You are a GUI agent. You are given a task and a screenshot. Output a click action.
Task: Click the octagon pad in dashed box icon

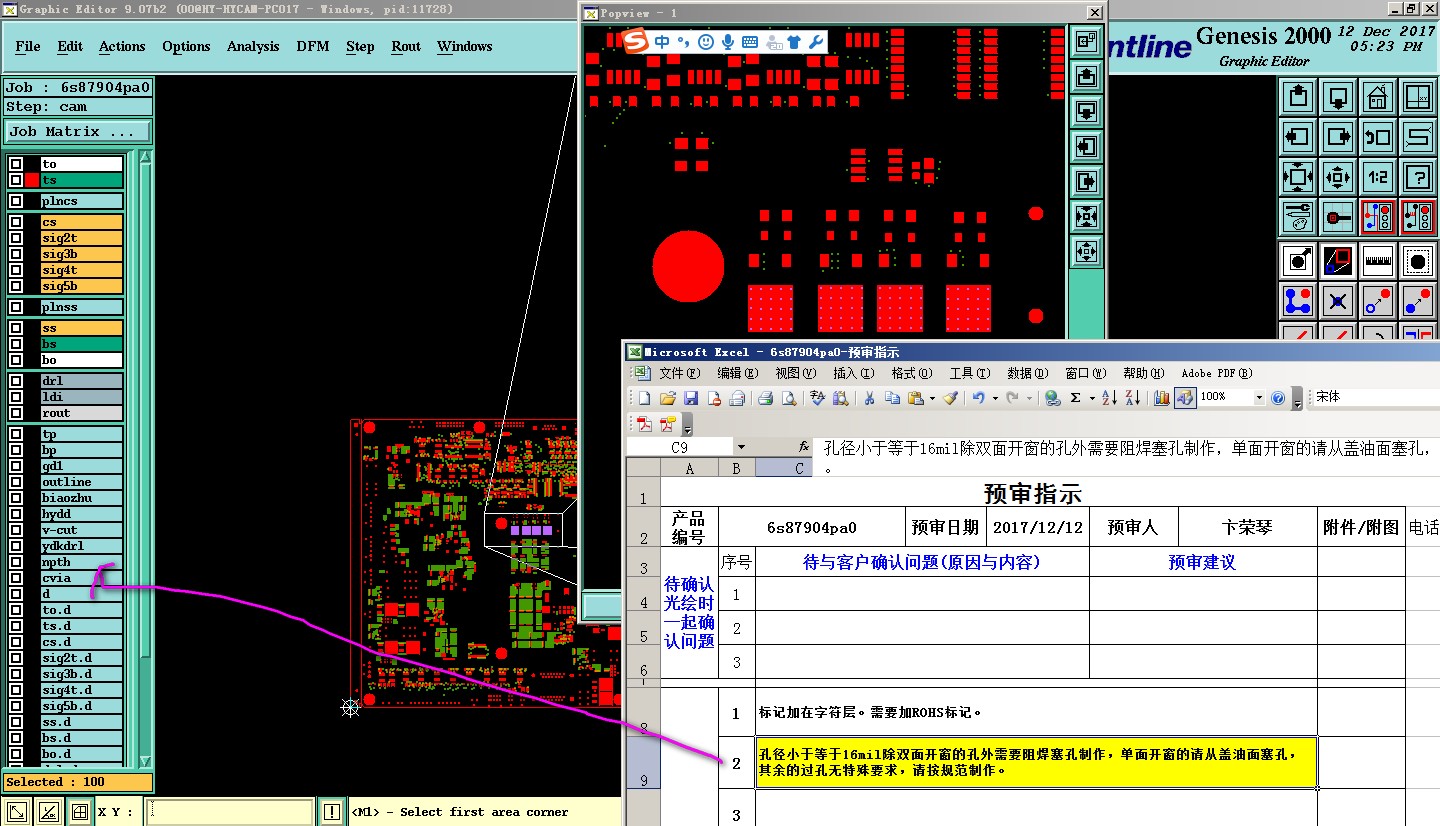(x=1417, y=261)
